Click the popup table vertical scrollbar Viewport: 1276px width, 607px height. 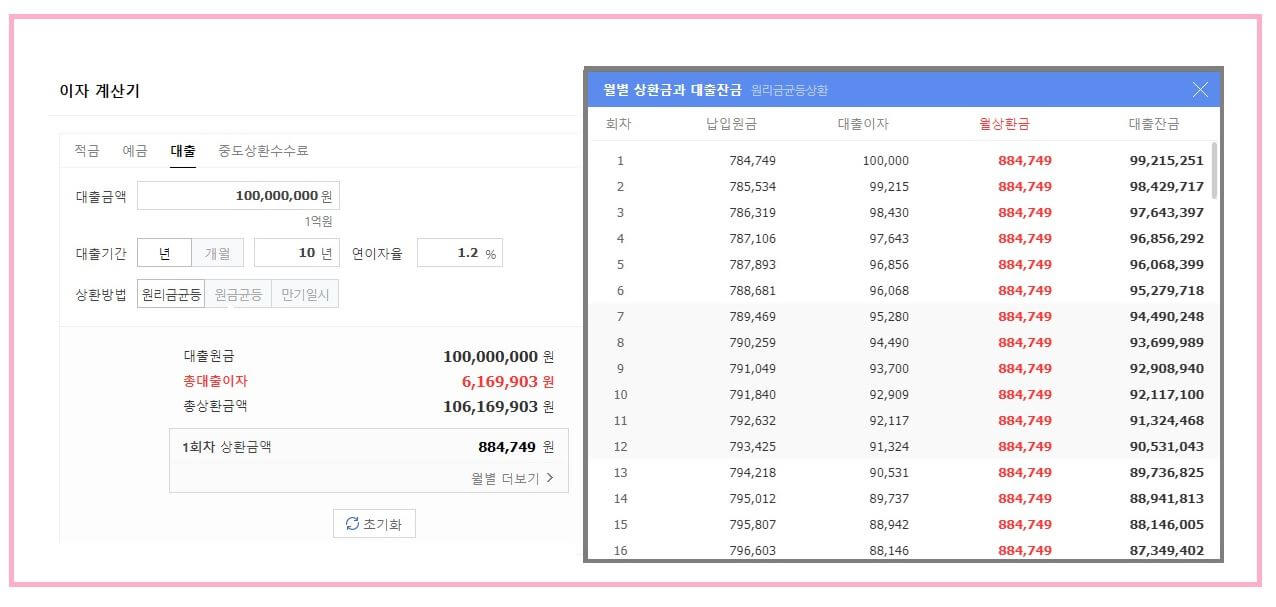coord(1214,170)
